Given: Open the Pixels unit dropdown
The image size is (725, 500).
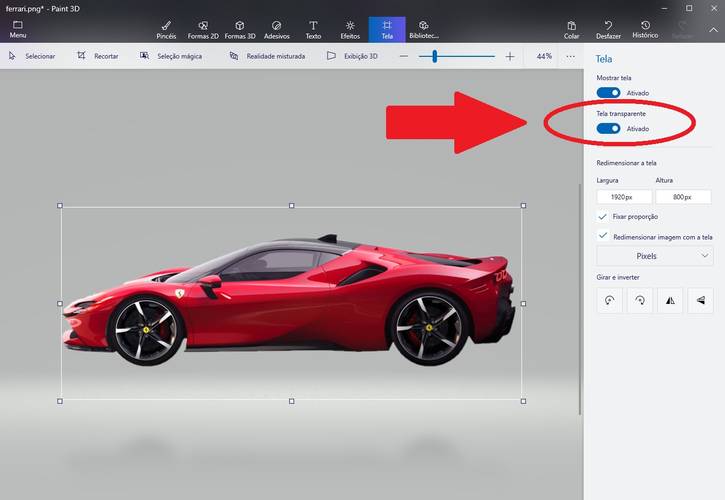Looking at the screenshot, I should coord(655,256).
